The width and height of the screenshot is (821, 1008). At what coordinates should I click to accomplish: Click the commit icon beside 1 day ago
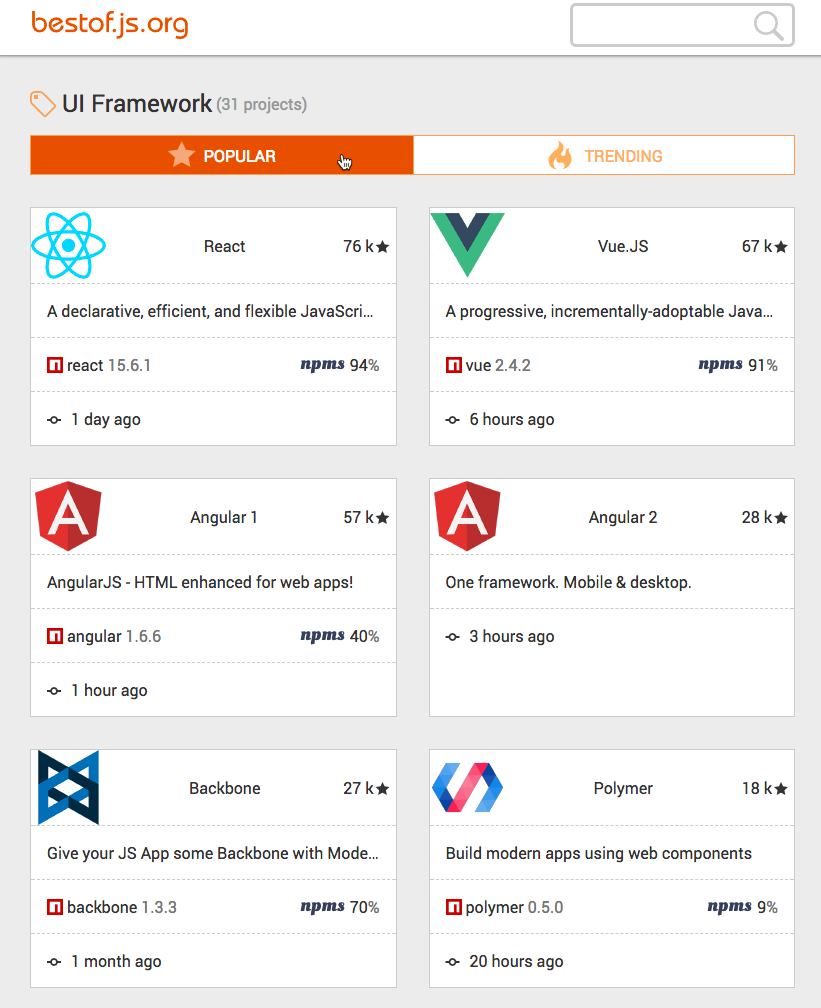tap(54, 420)
